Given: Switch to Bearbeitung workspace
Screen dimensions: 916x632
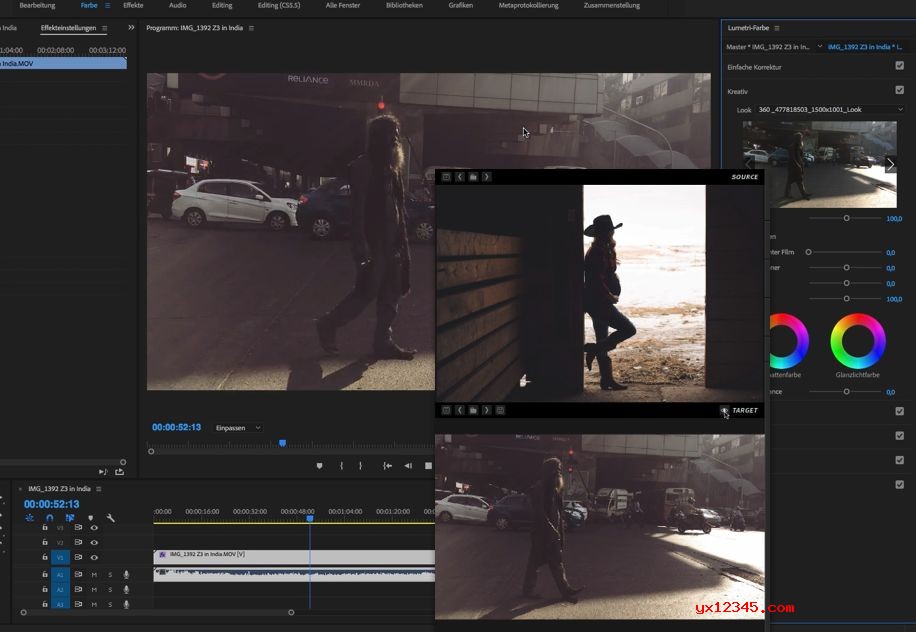Looking at the screenshot, I should 37,5.
